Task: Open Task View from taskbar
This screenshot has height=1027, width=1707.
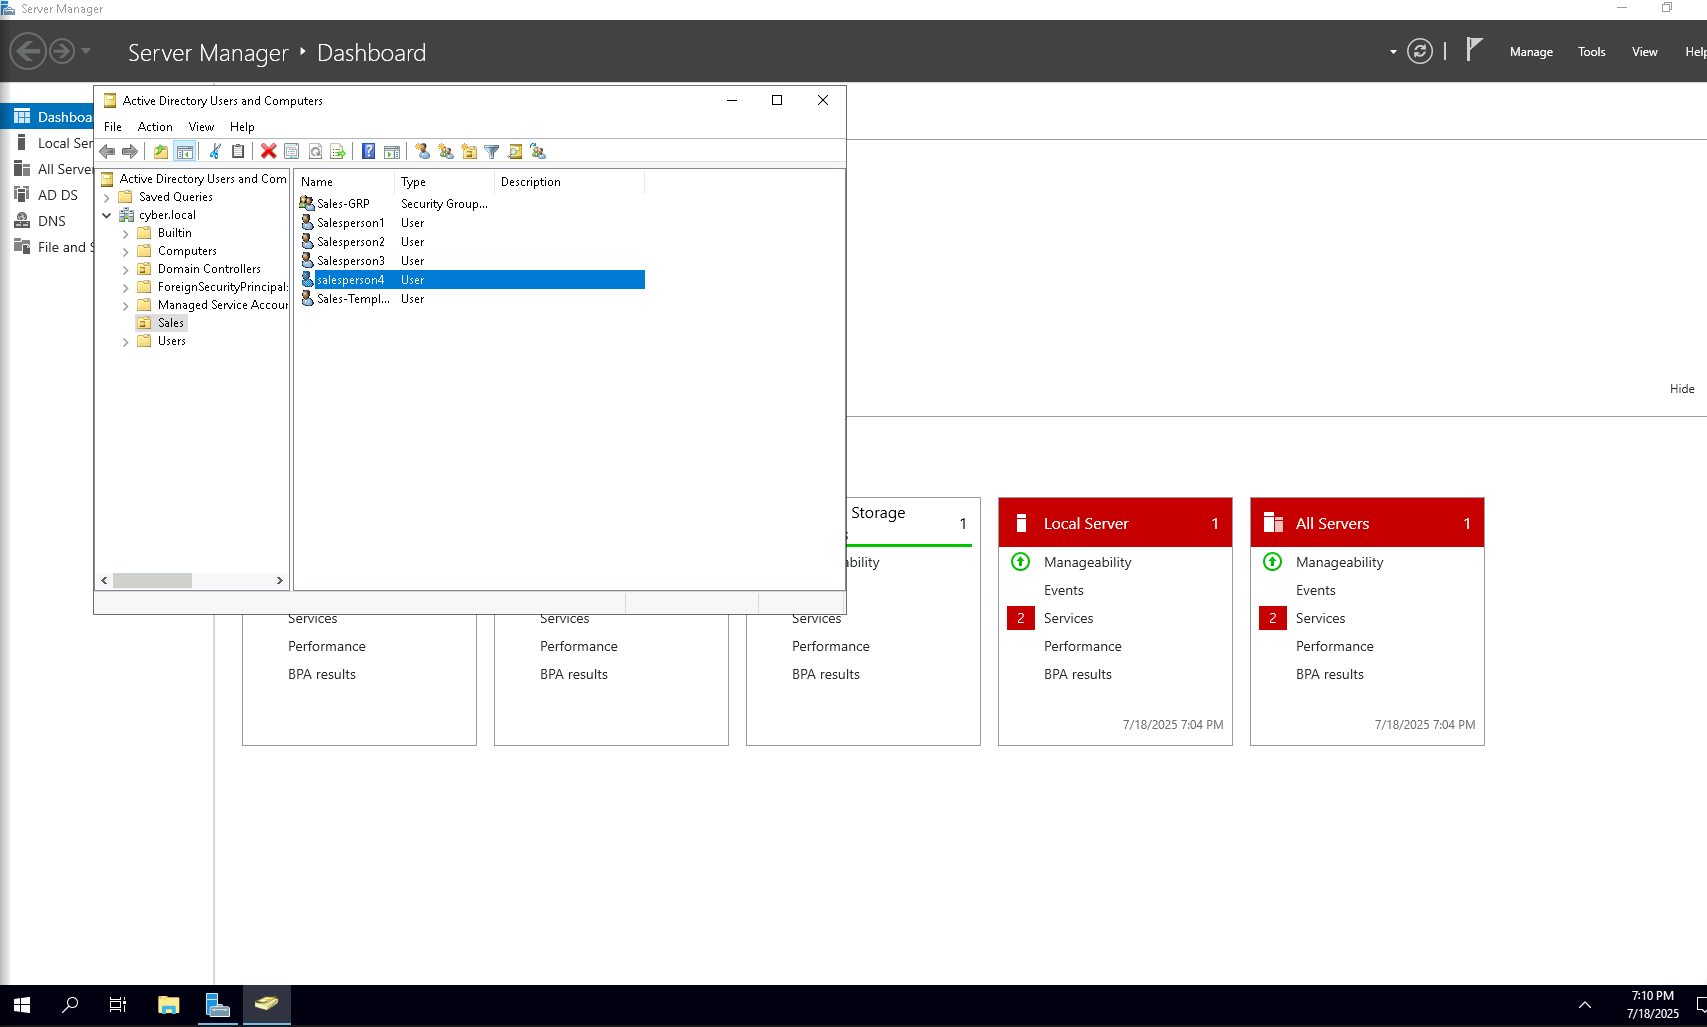Action: [x=118, y=1005]
